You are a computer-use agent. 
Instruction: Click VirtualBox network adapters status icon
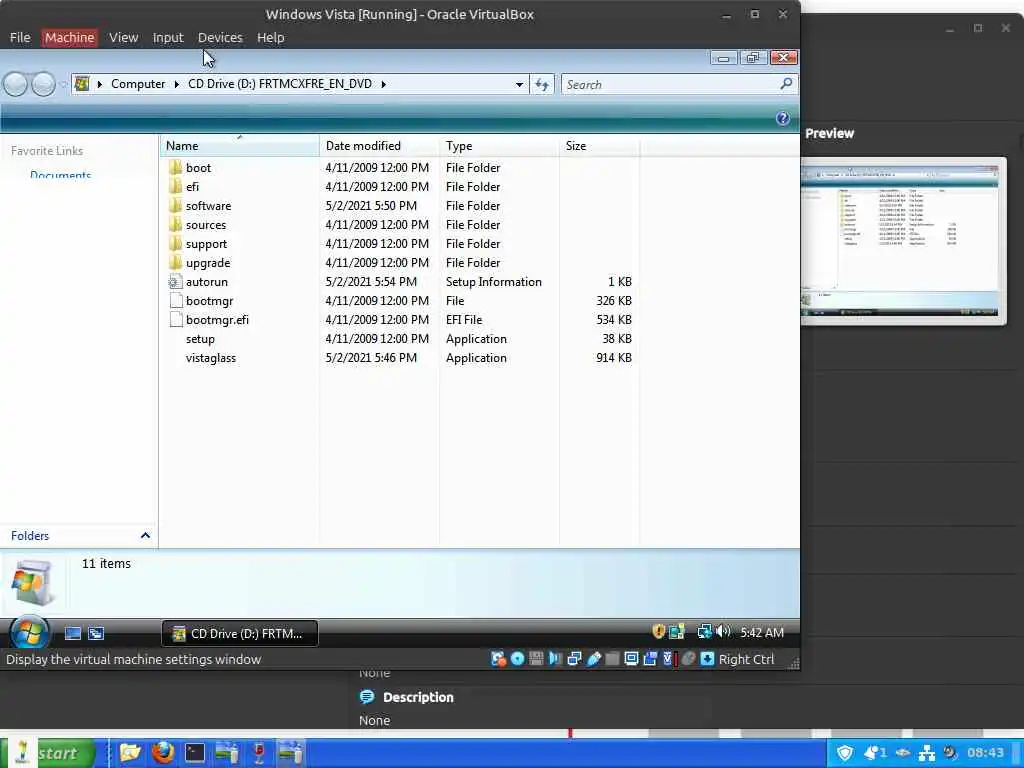(x=574, y=658)
